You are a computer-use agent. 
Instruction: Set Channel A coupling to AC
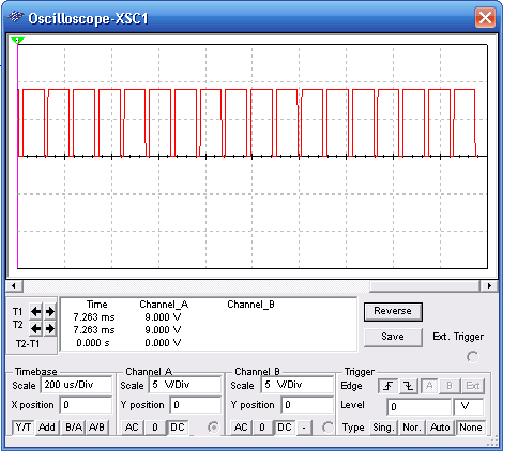pos(131,427)
